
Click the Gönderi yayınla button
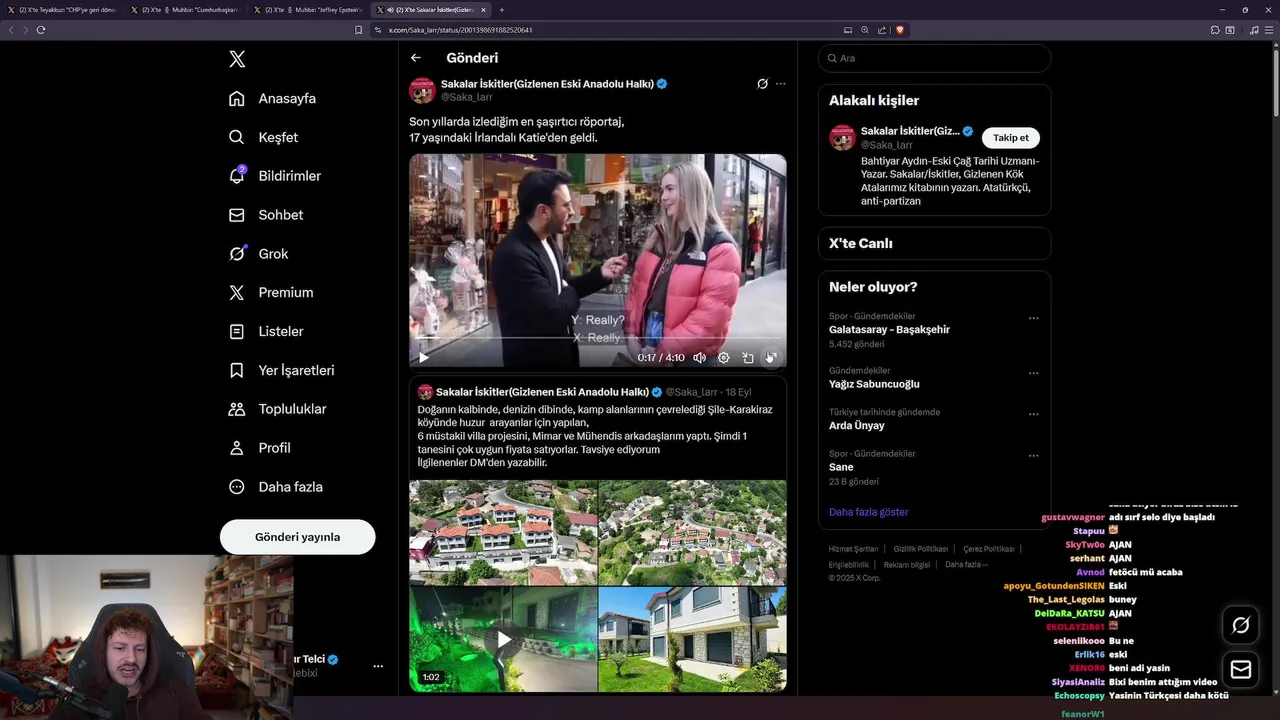click(x=298, y=537)
